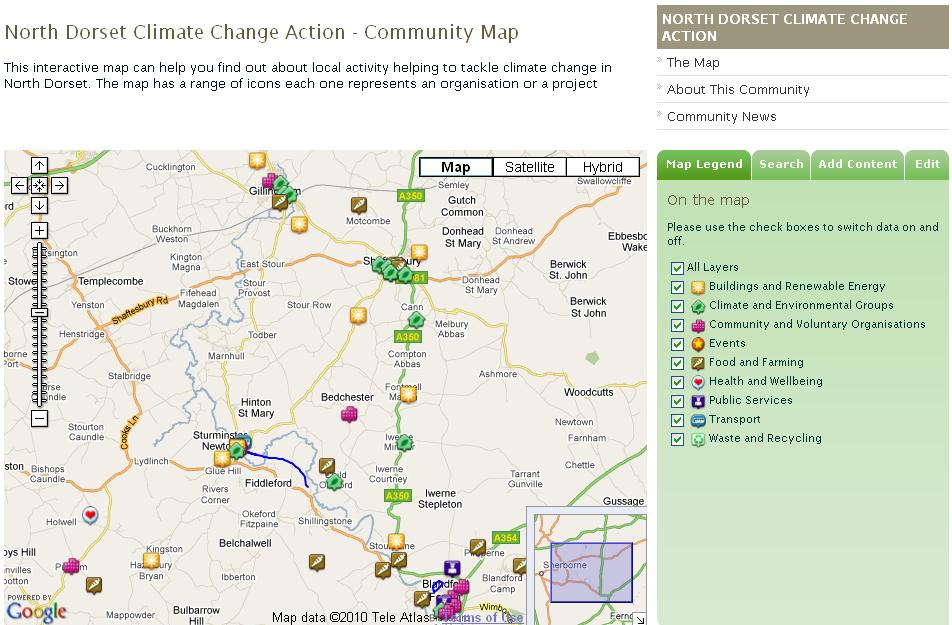This screenshot has width=952, height=625.
Task: Click the sun energy marker near Stour Row
Action: tap(358, 315)
